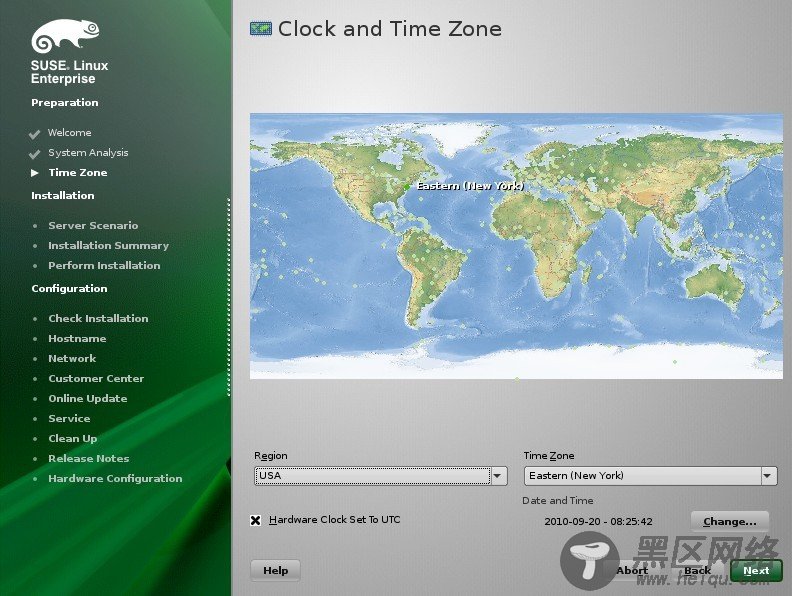Click the Abort button

point(631,570)
